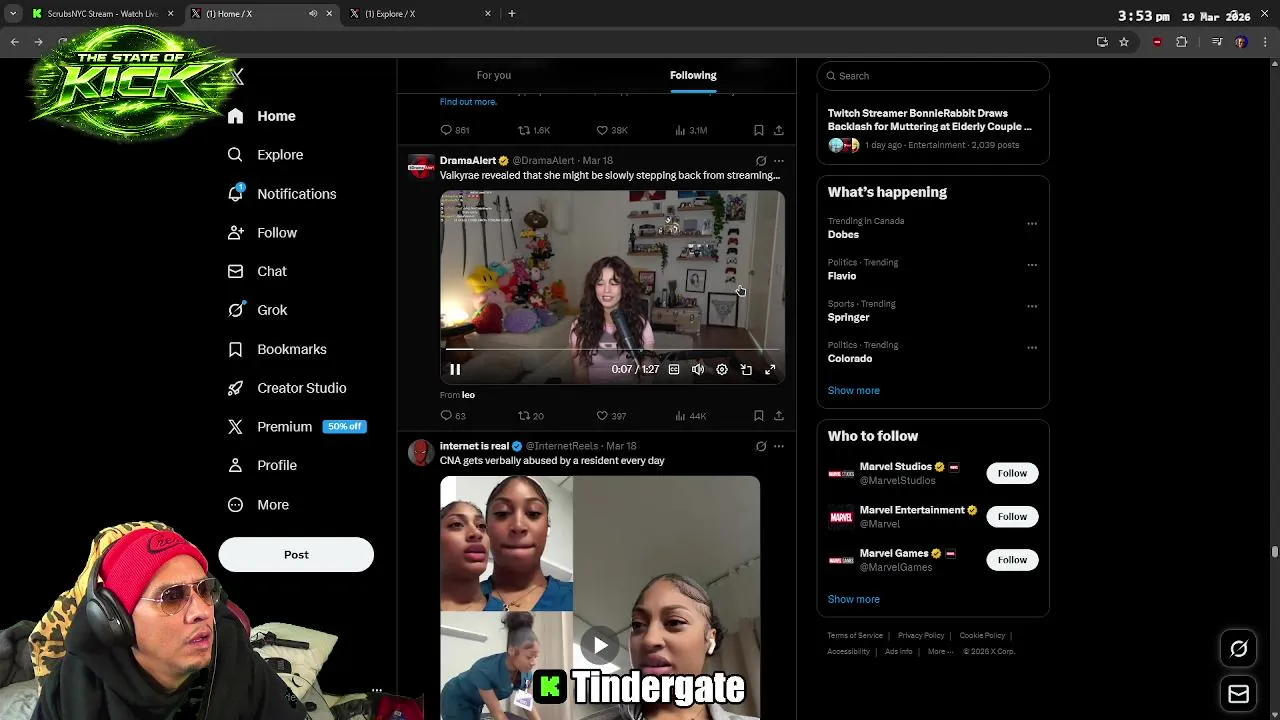Like the top post with 38K likes
Image resolution: width=1280 pixels, height=720 pixels.
point(612,131)
